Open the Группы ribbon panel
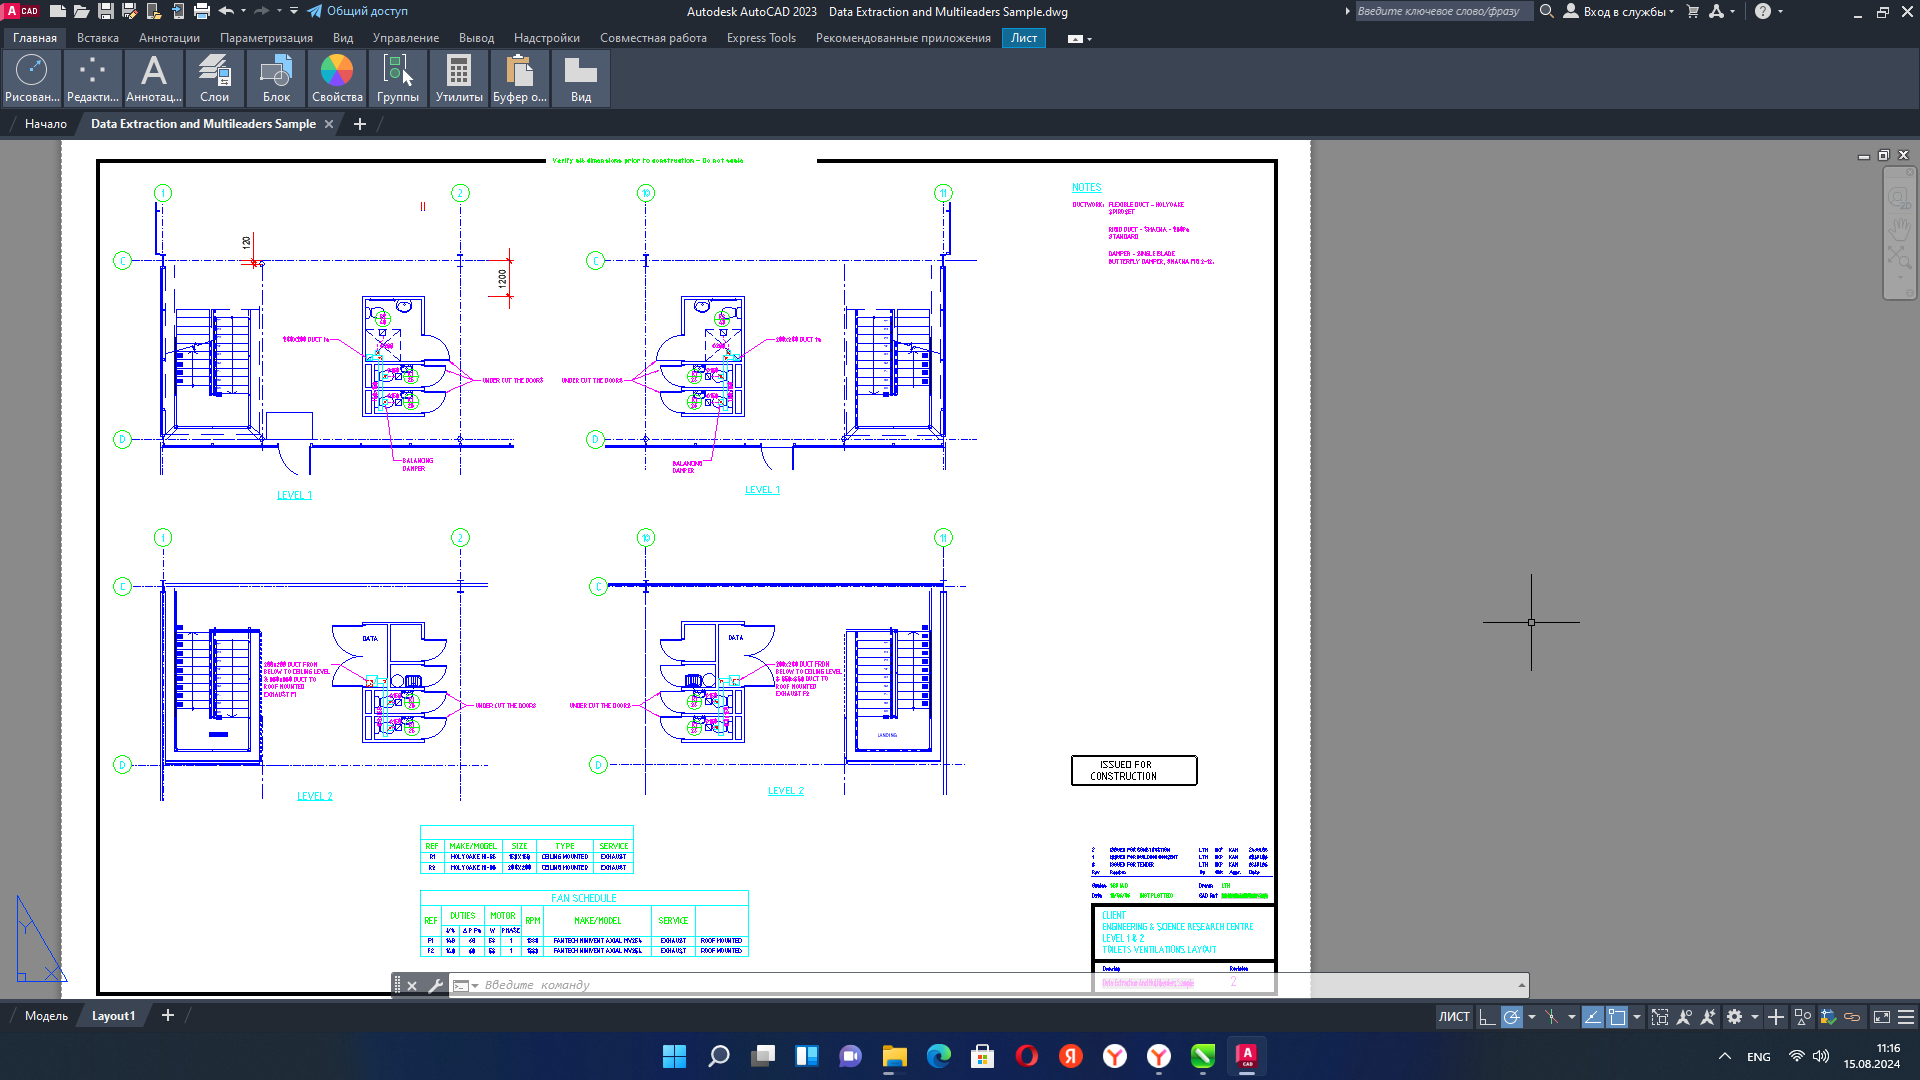1920x1080 pixels. pyautogui.click(x=397, y=78)
